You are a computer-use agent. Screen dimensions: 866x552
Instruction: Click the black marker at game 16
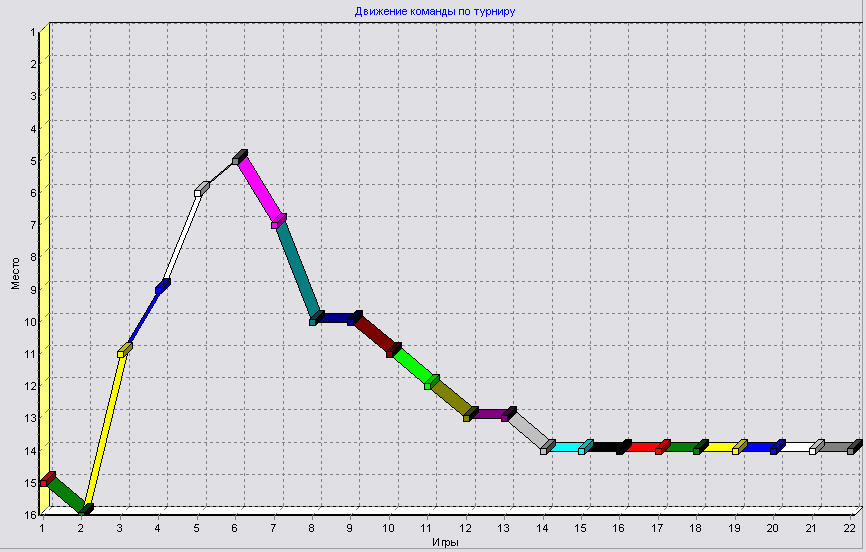(x=624, y=447)
